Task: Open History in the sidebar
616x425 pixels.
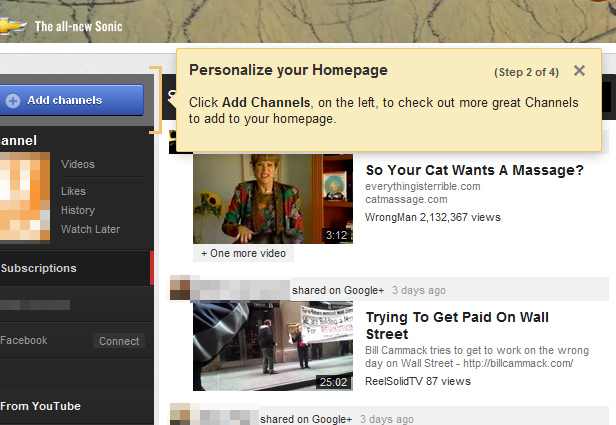Action: click(x=78, y=210)
